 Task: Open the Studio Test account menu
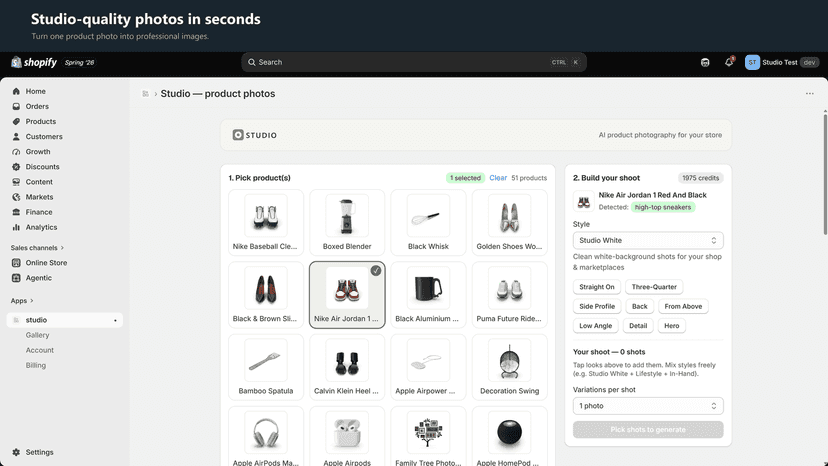(782, 62)
